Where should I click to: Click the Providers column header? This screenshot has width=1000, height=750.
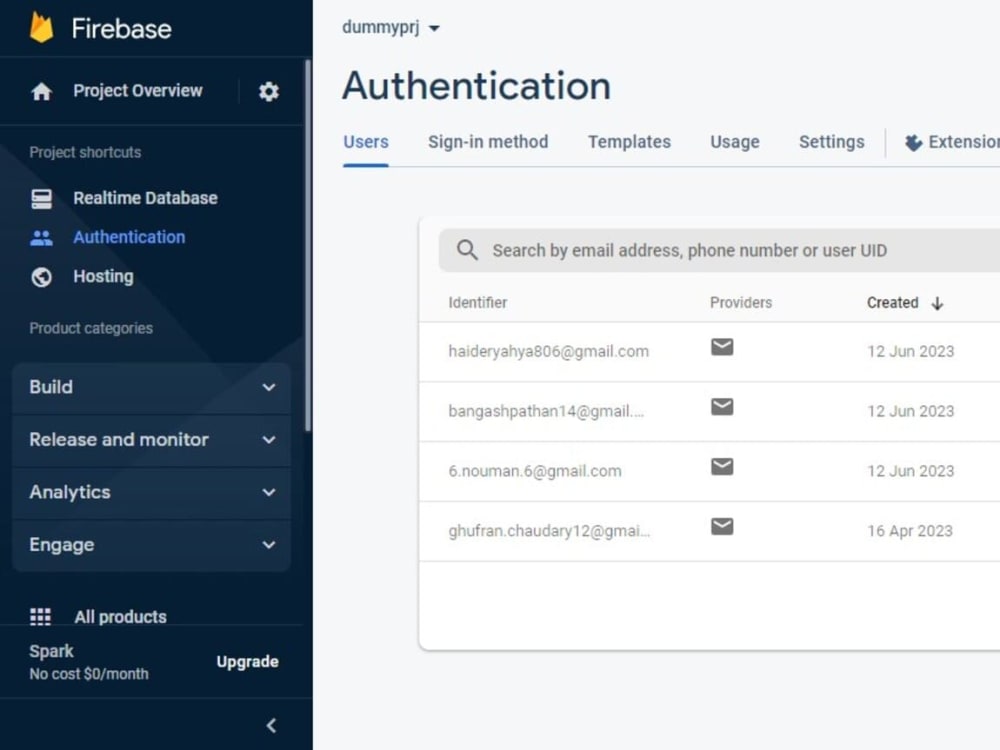pos(740,303)
